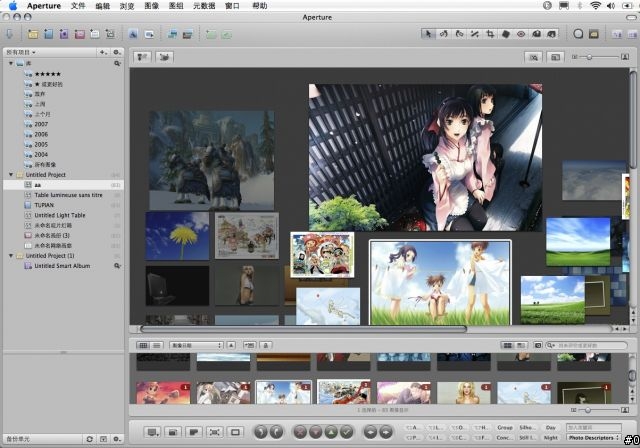The width and height of the screenshot is (640, 448).
Task: Open the Loupe circle icon
Action: point(578,34)
